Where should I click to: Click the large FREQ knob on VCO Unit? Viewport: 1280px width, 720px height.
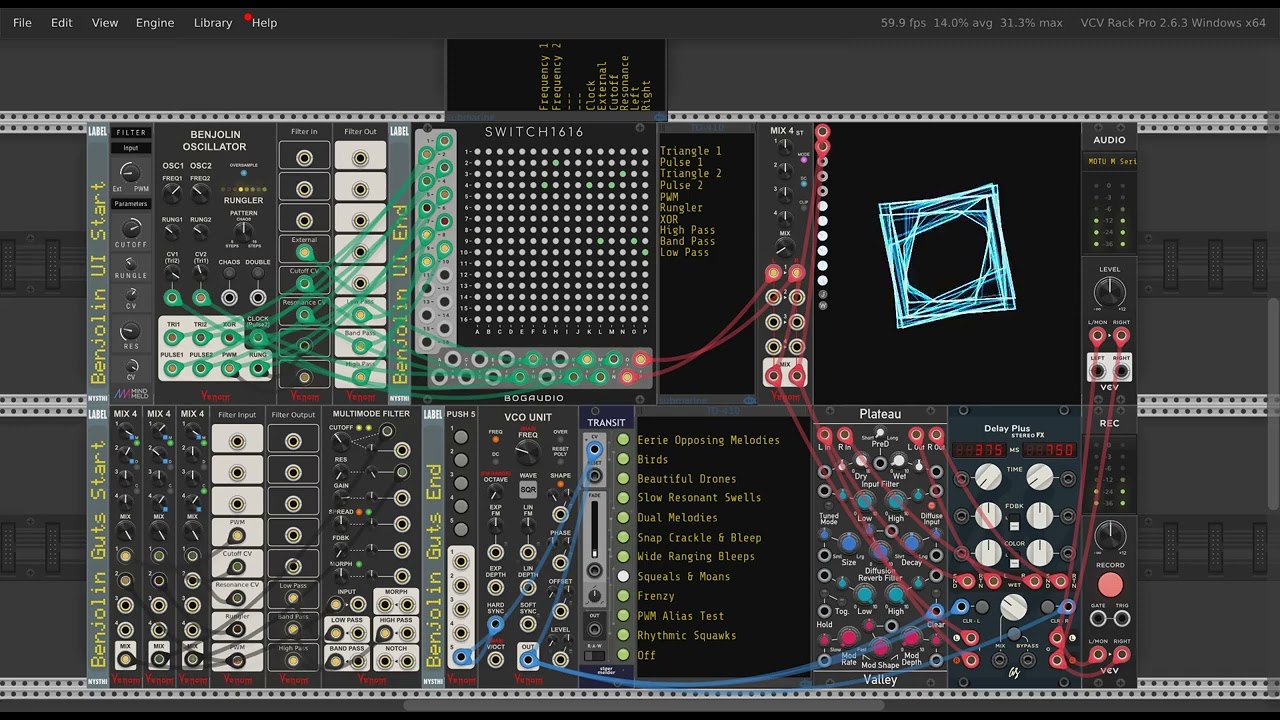pyautogui.click(x=528, y=454)
